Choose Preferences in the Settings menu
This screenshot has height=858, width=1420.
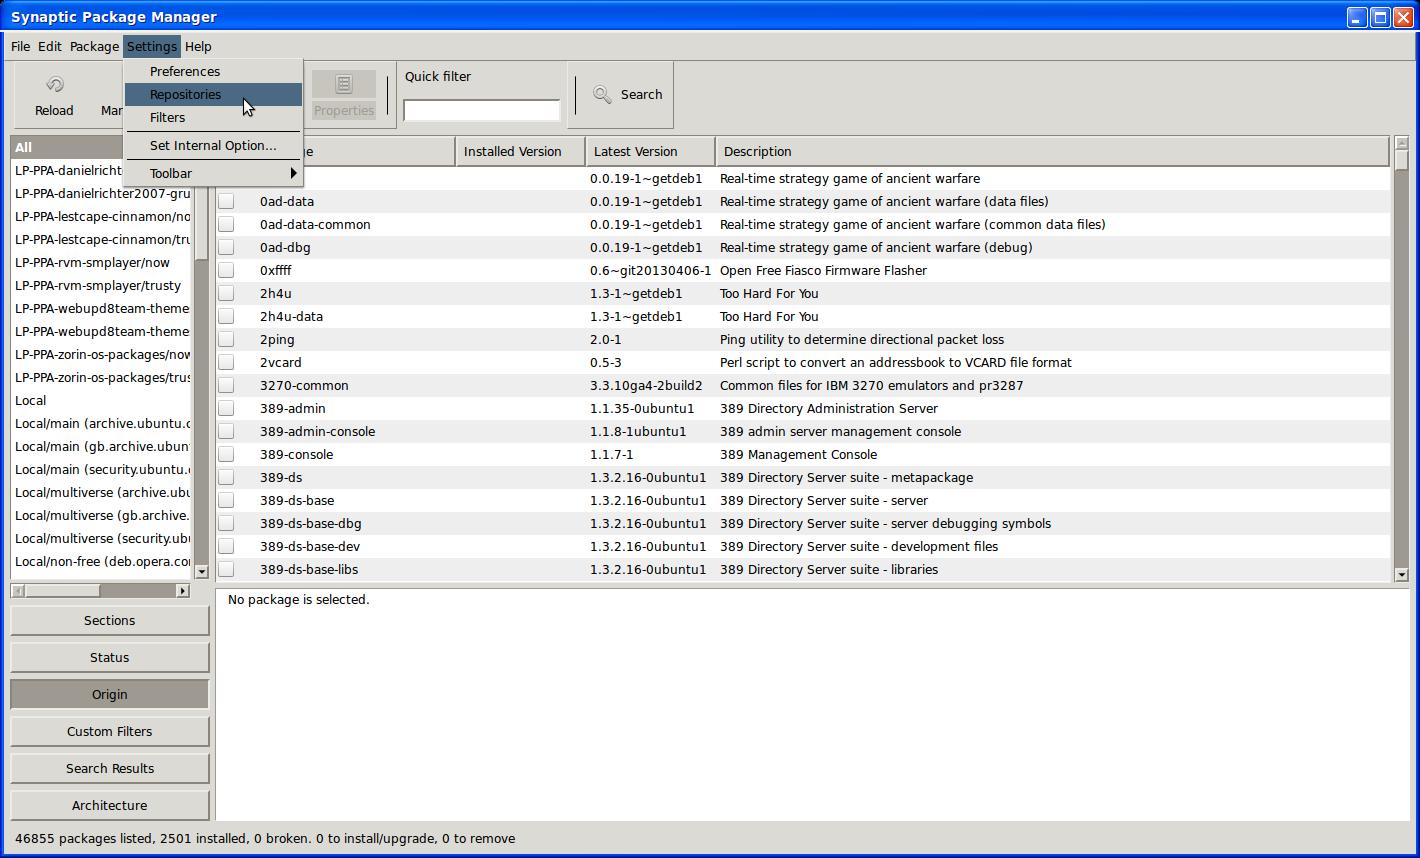point(185,71)
